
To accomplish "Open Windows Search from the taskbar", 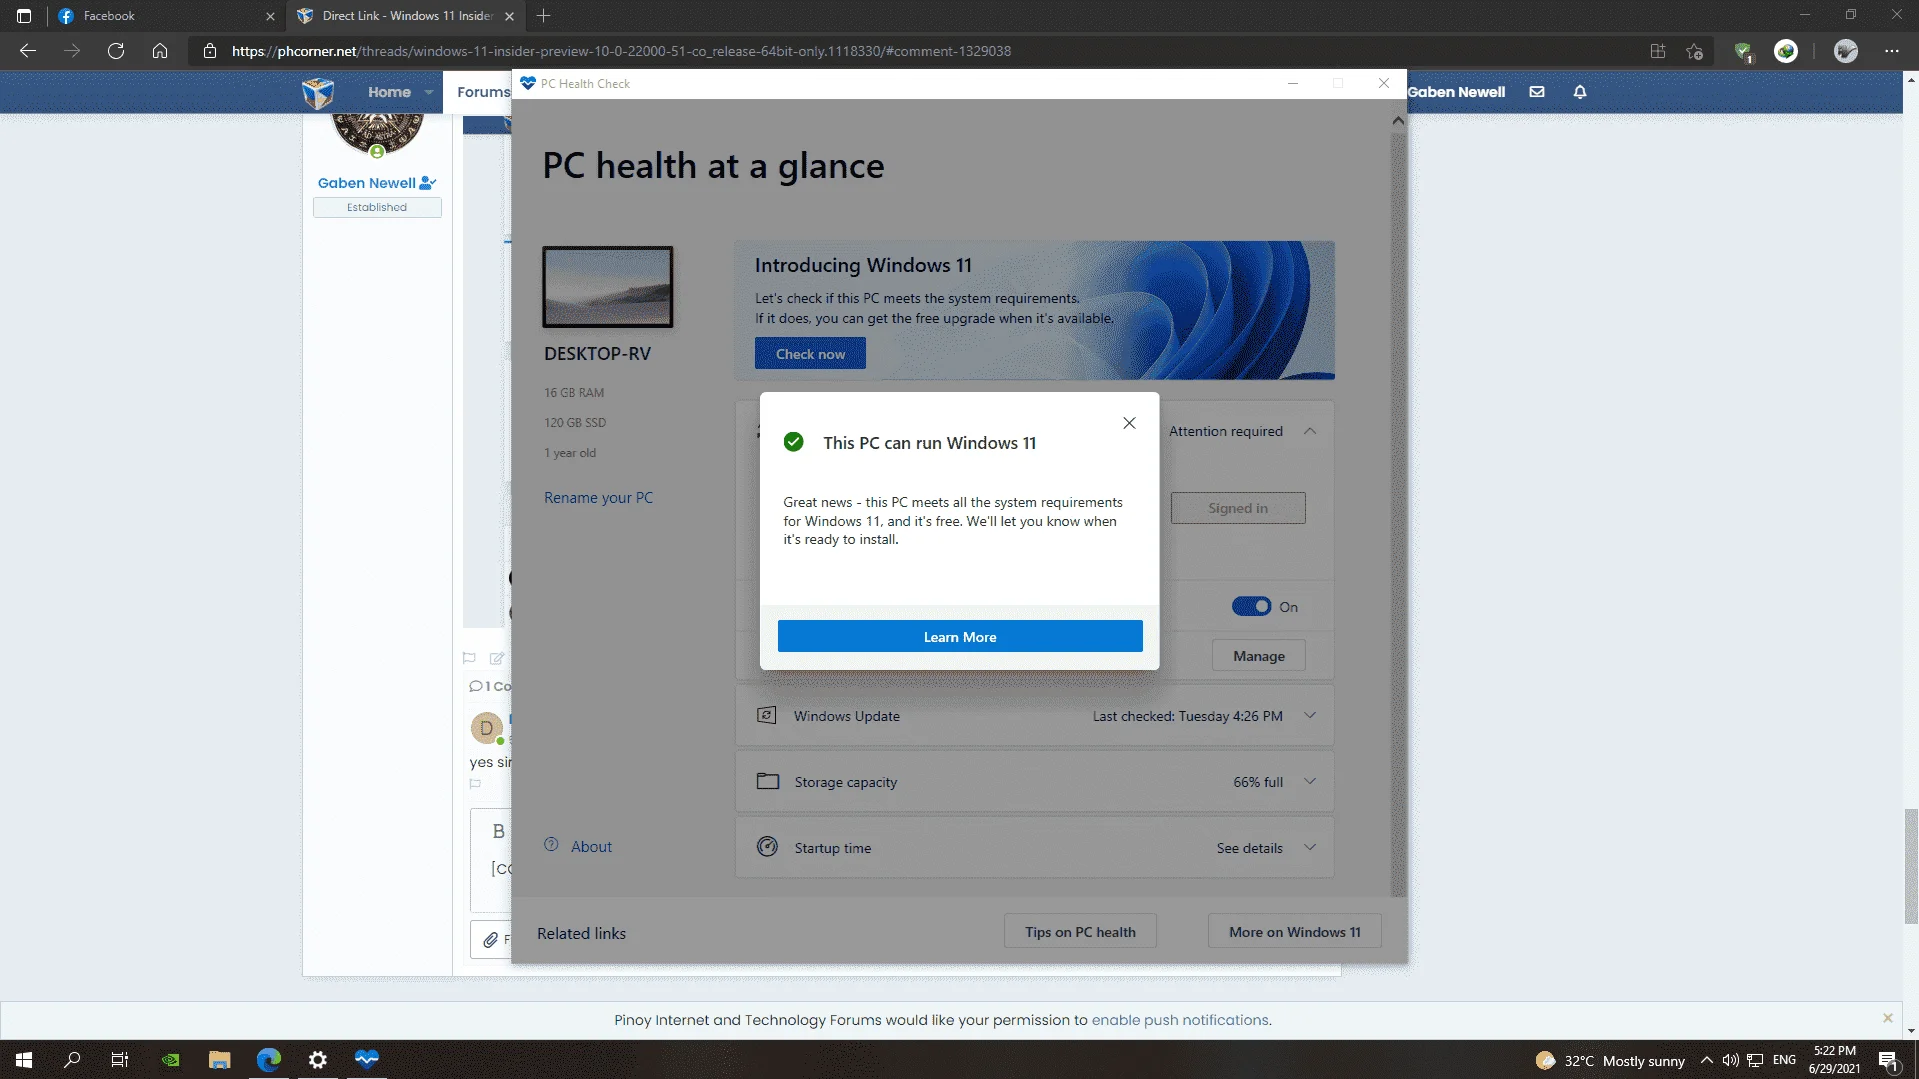I will point(72,1060).
